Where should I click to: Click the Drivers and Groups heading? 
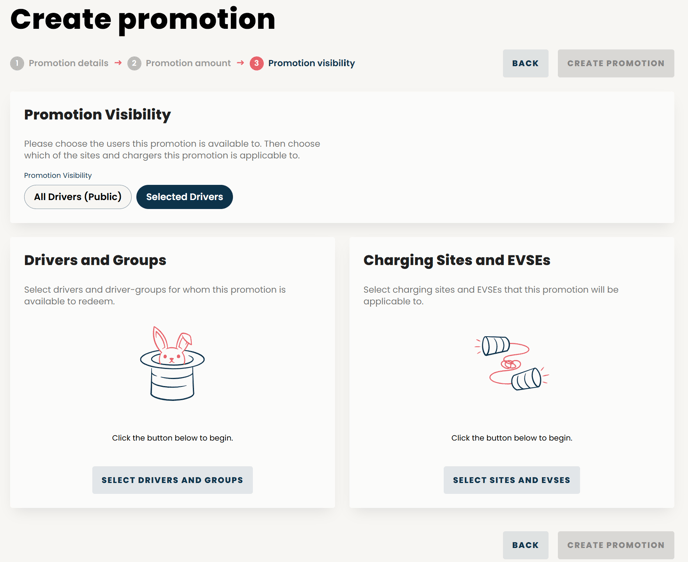coord(95,260)
